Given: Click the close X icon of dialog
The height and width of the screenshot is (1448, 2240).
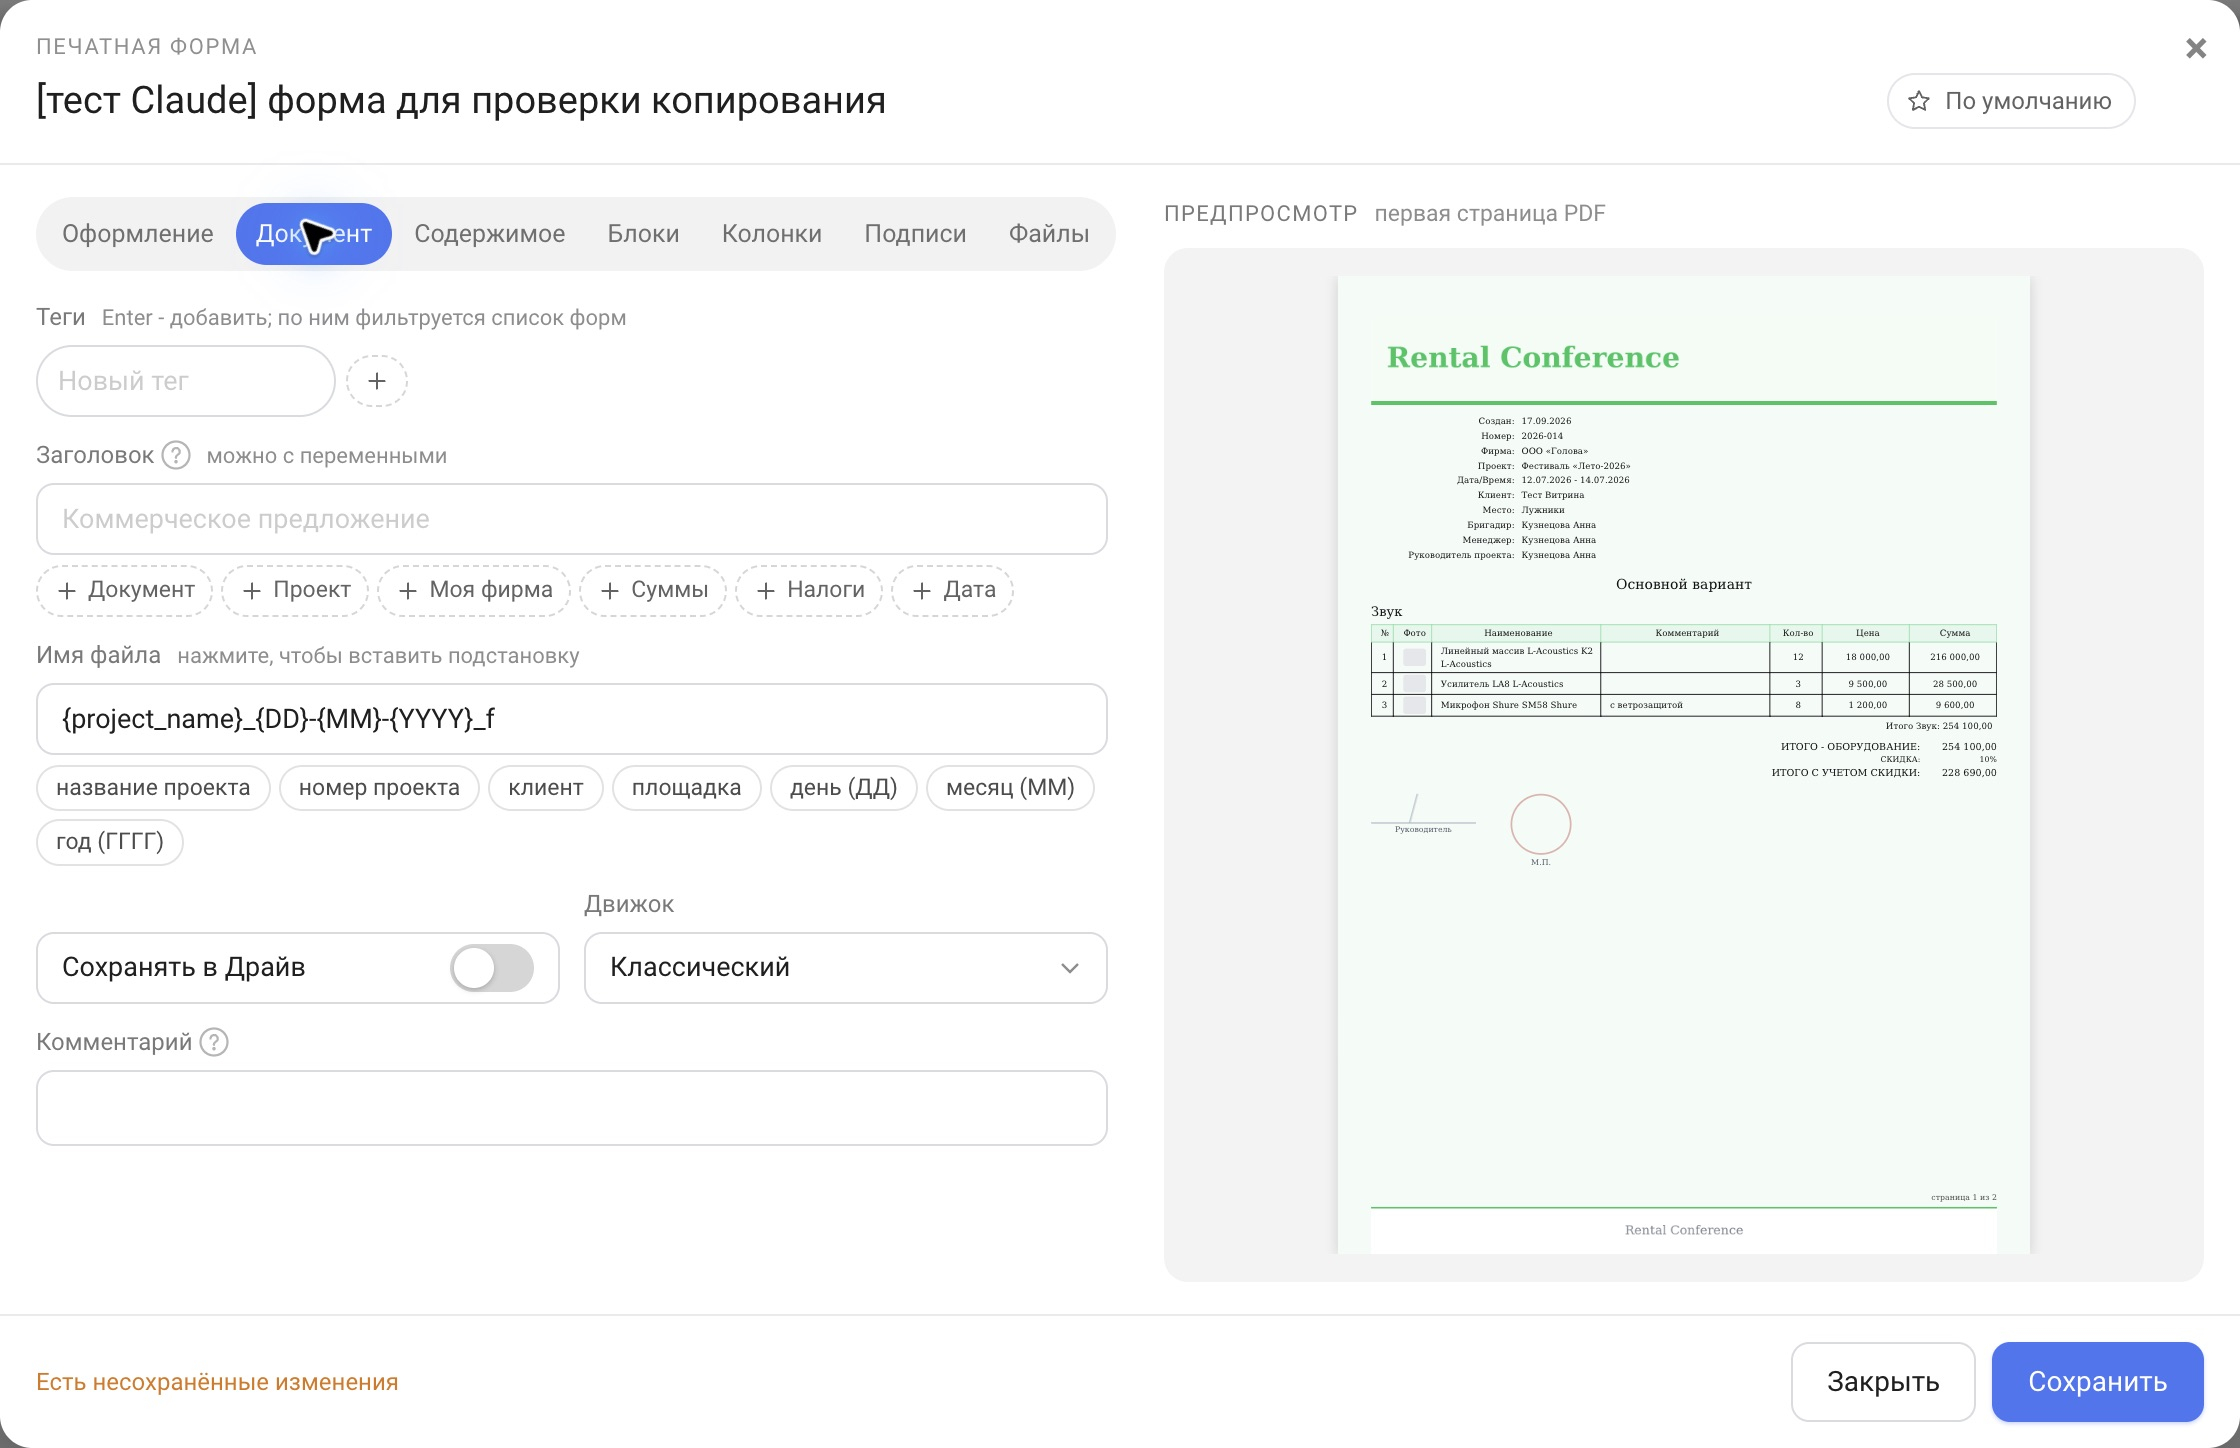Looking at the screenshot, I should 2195,48.
